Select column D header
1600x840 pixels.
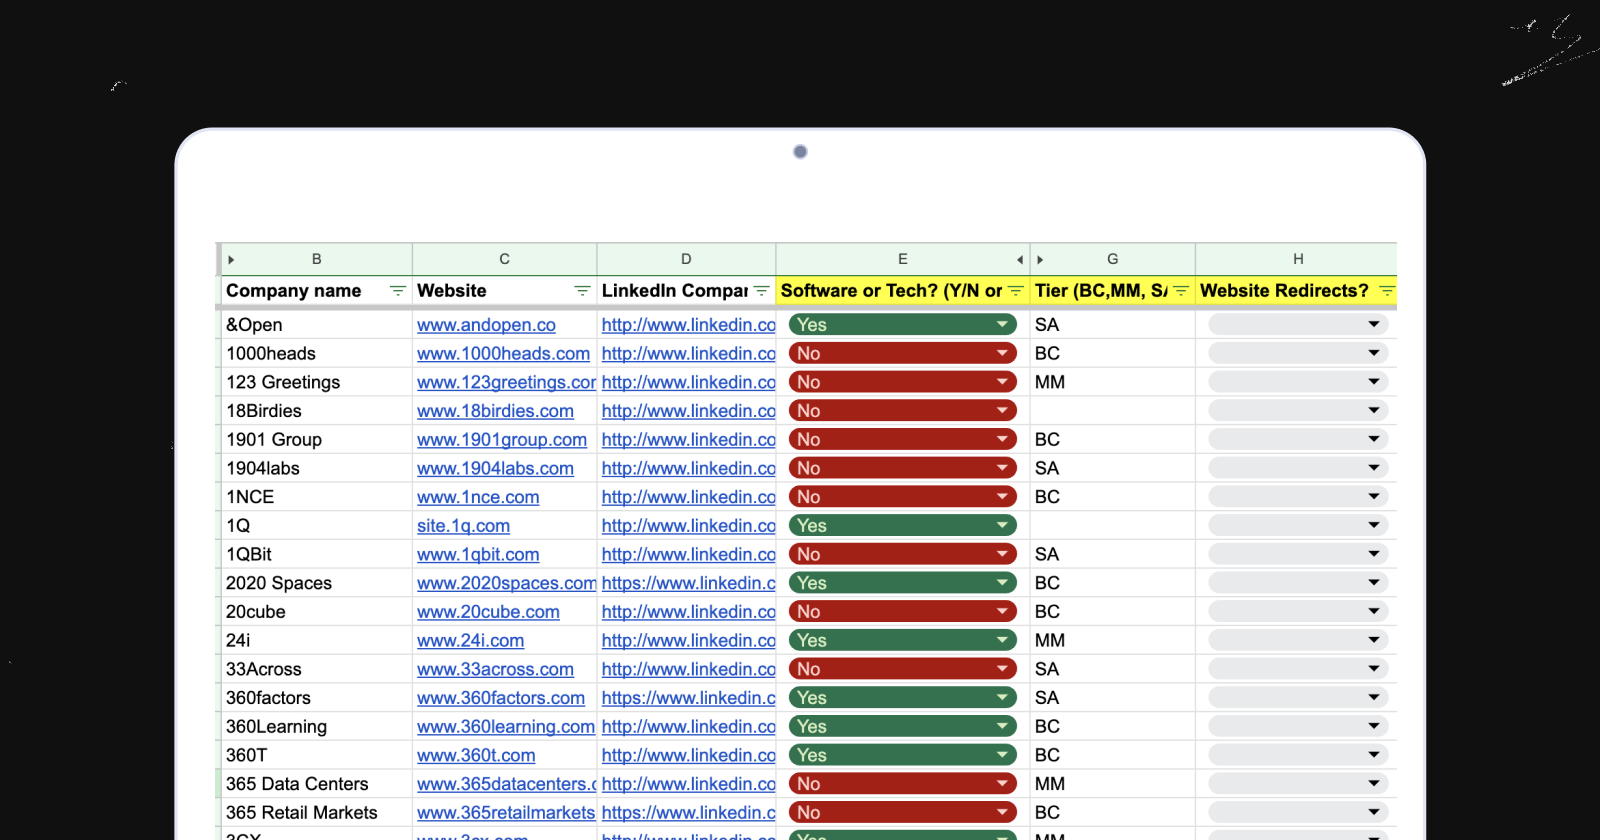tap(686, 259)
